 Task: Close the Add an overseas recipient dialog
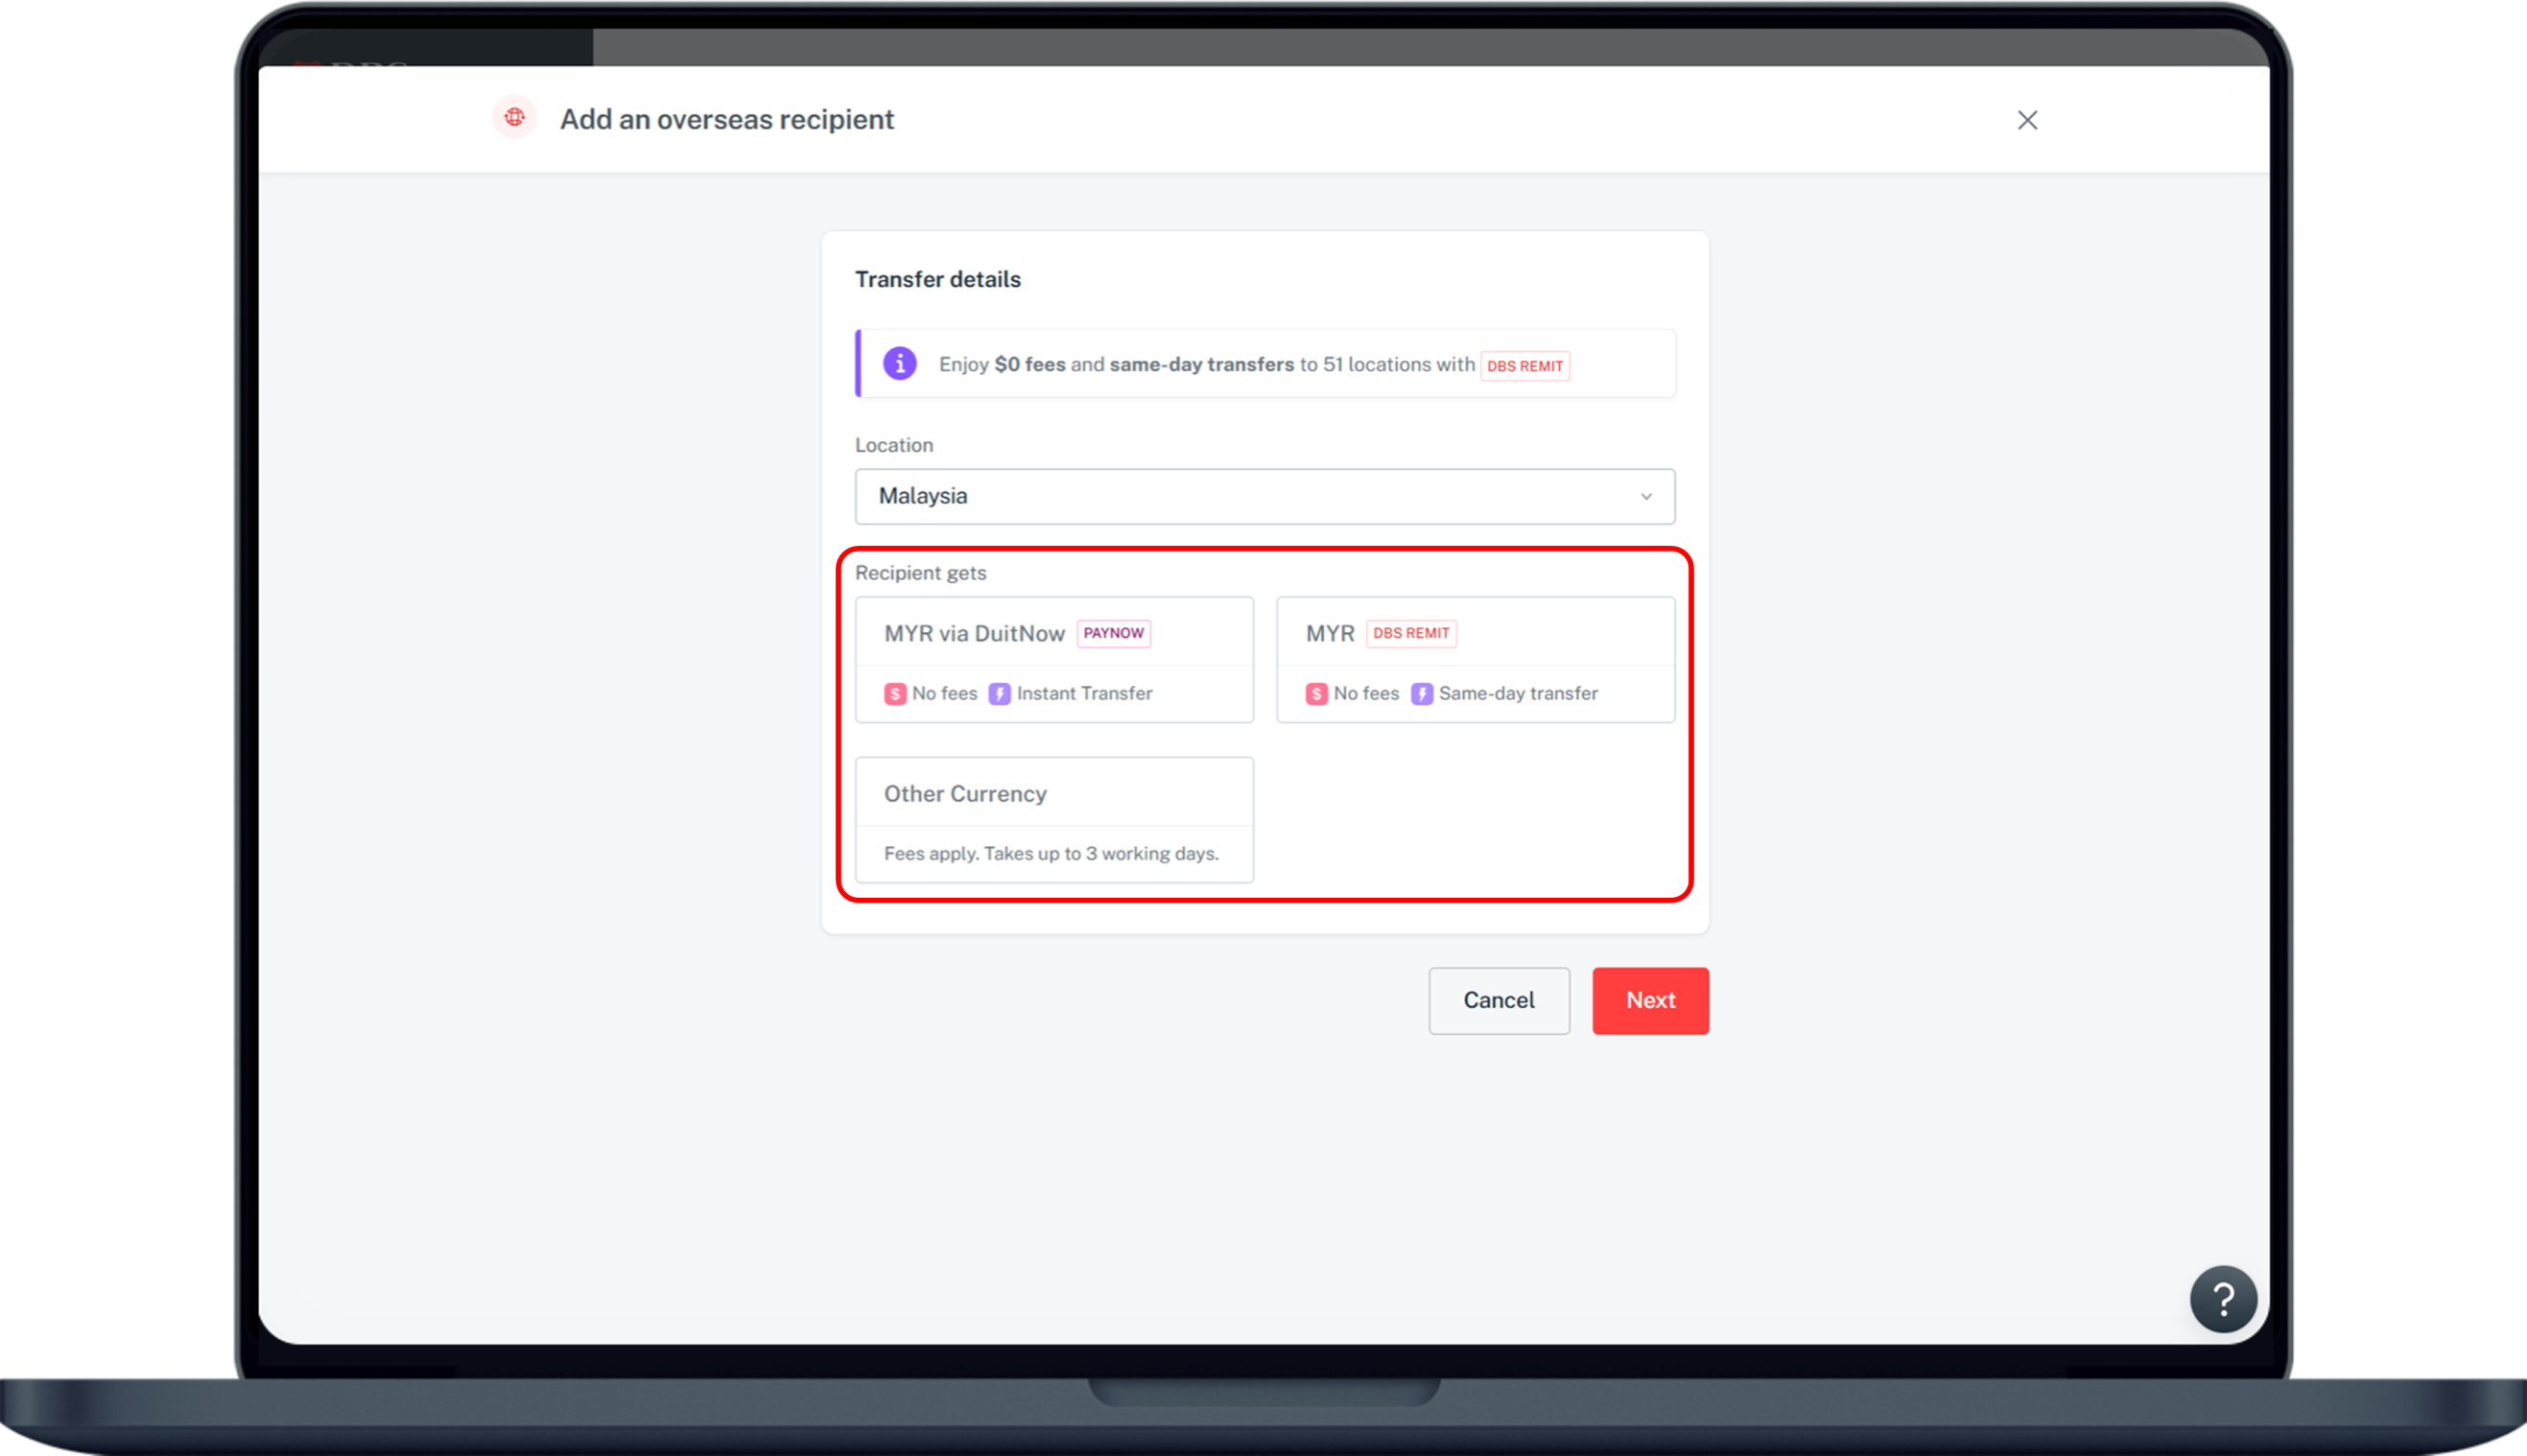click(2026, 119)
